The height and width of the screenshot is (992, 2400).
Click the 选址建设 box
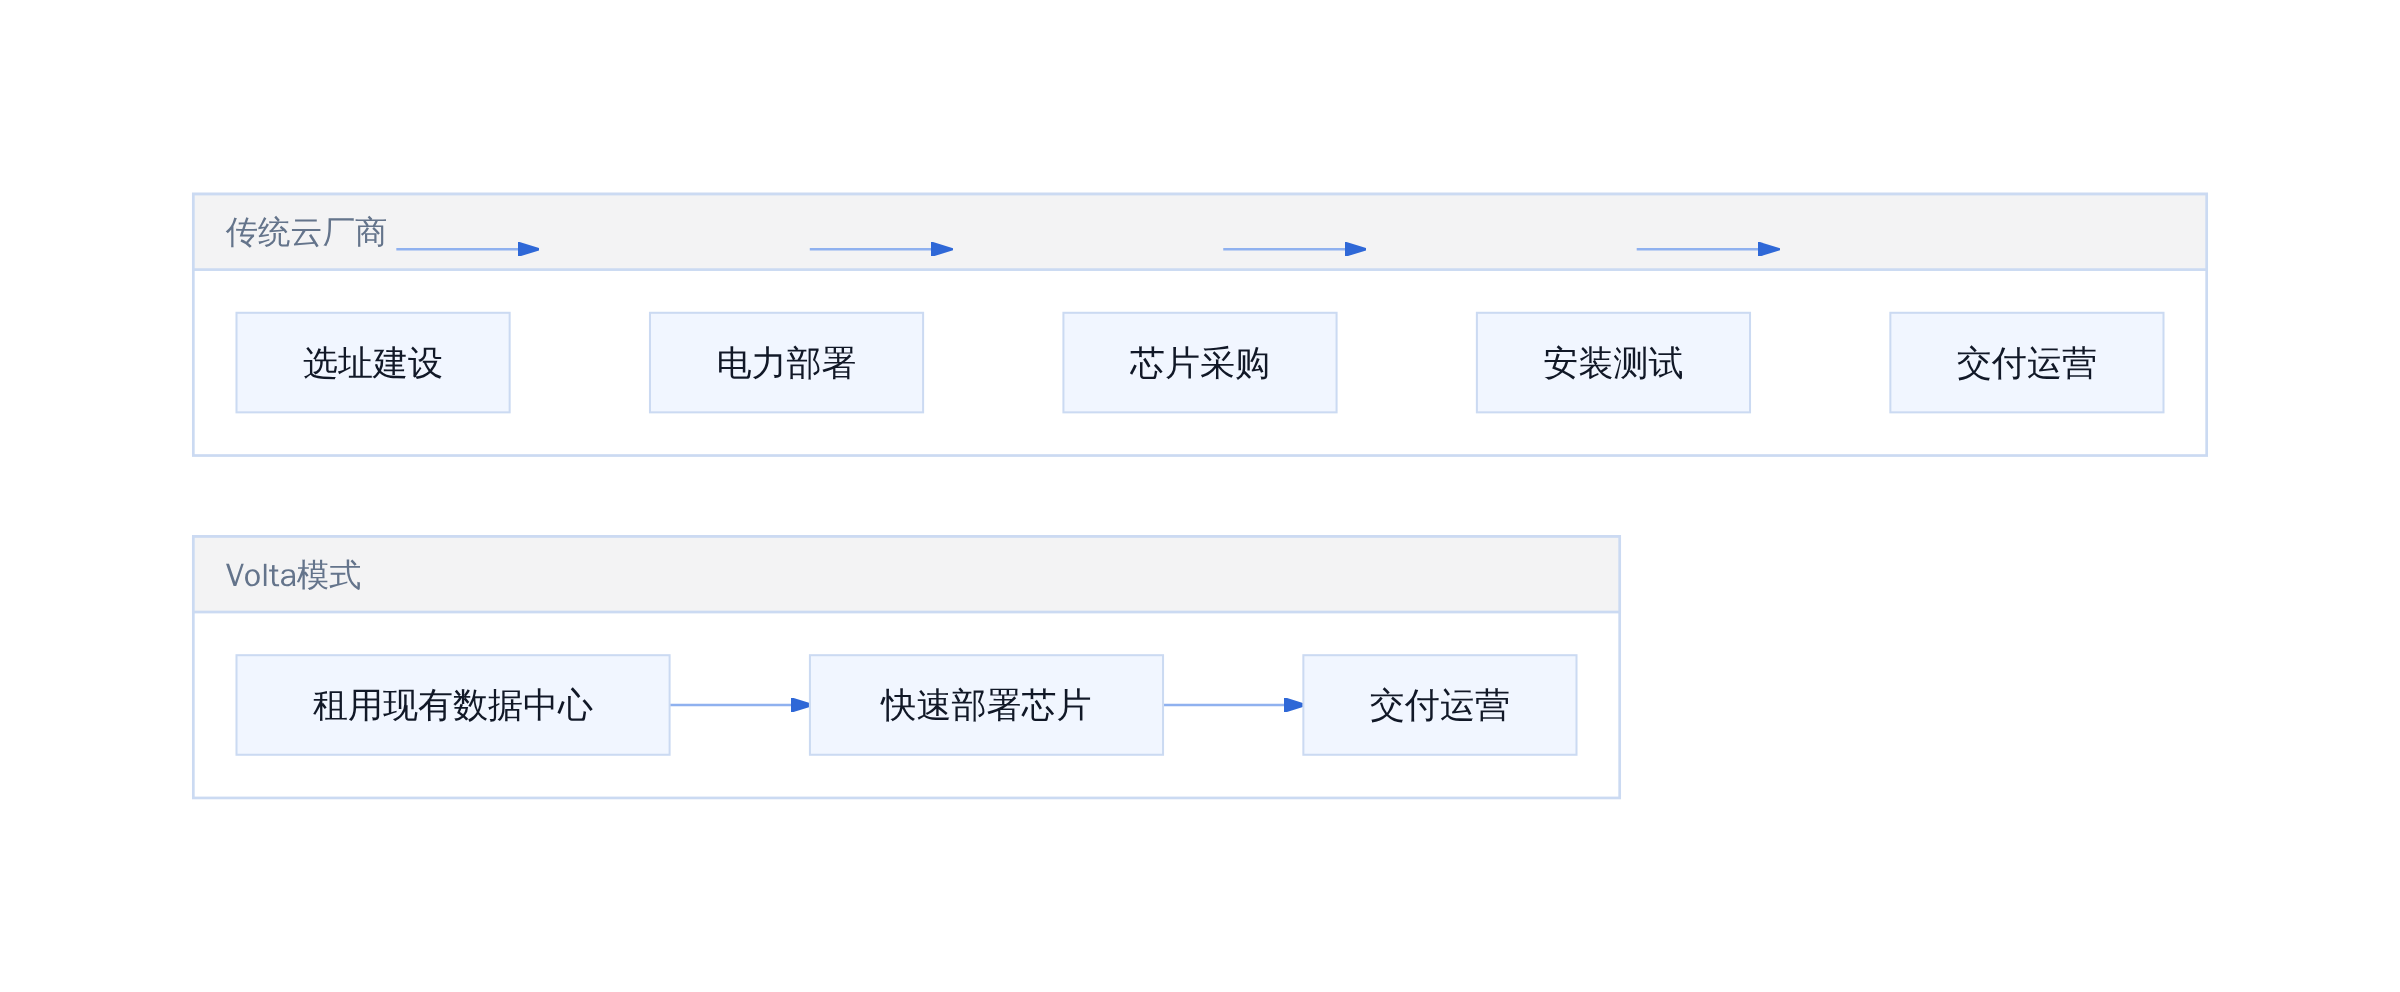point(373,362)
